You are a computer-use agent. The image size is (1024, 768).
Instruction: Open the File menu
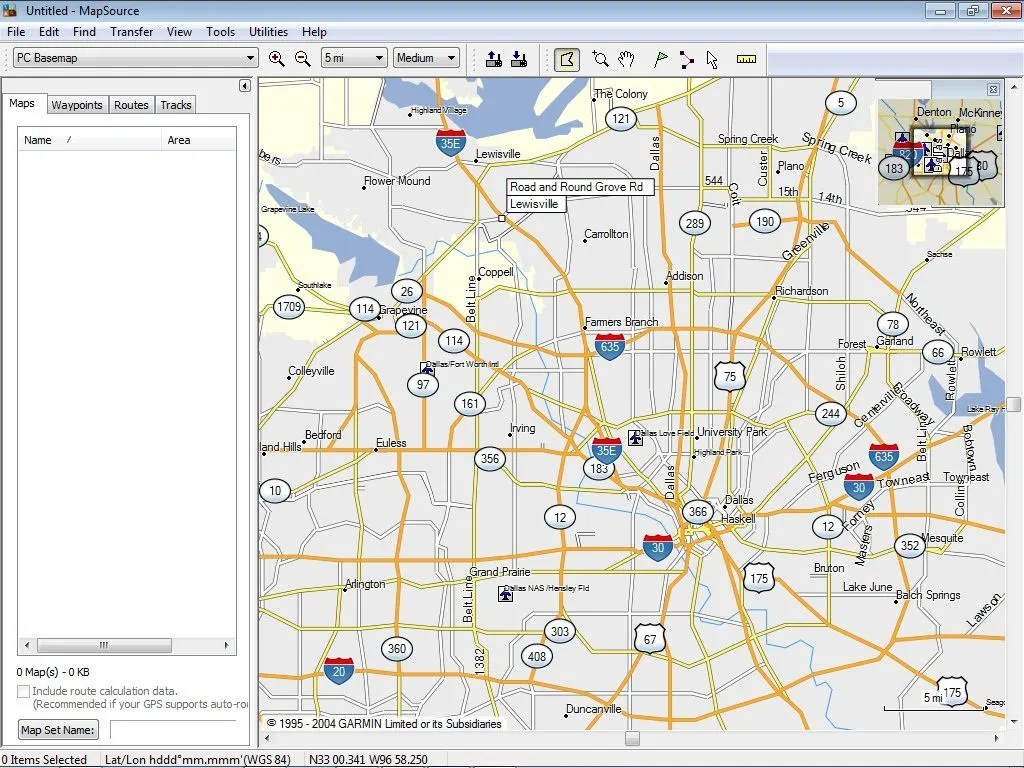pos(16,32)
